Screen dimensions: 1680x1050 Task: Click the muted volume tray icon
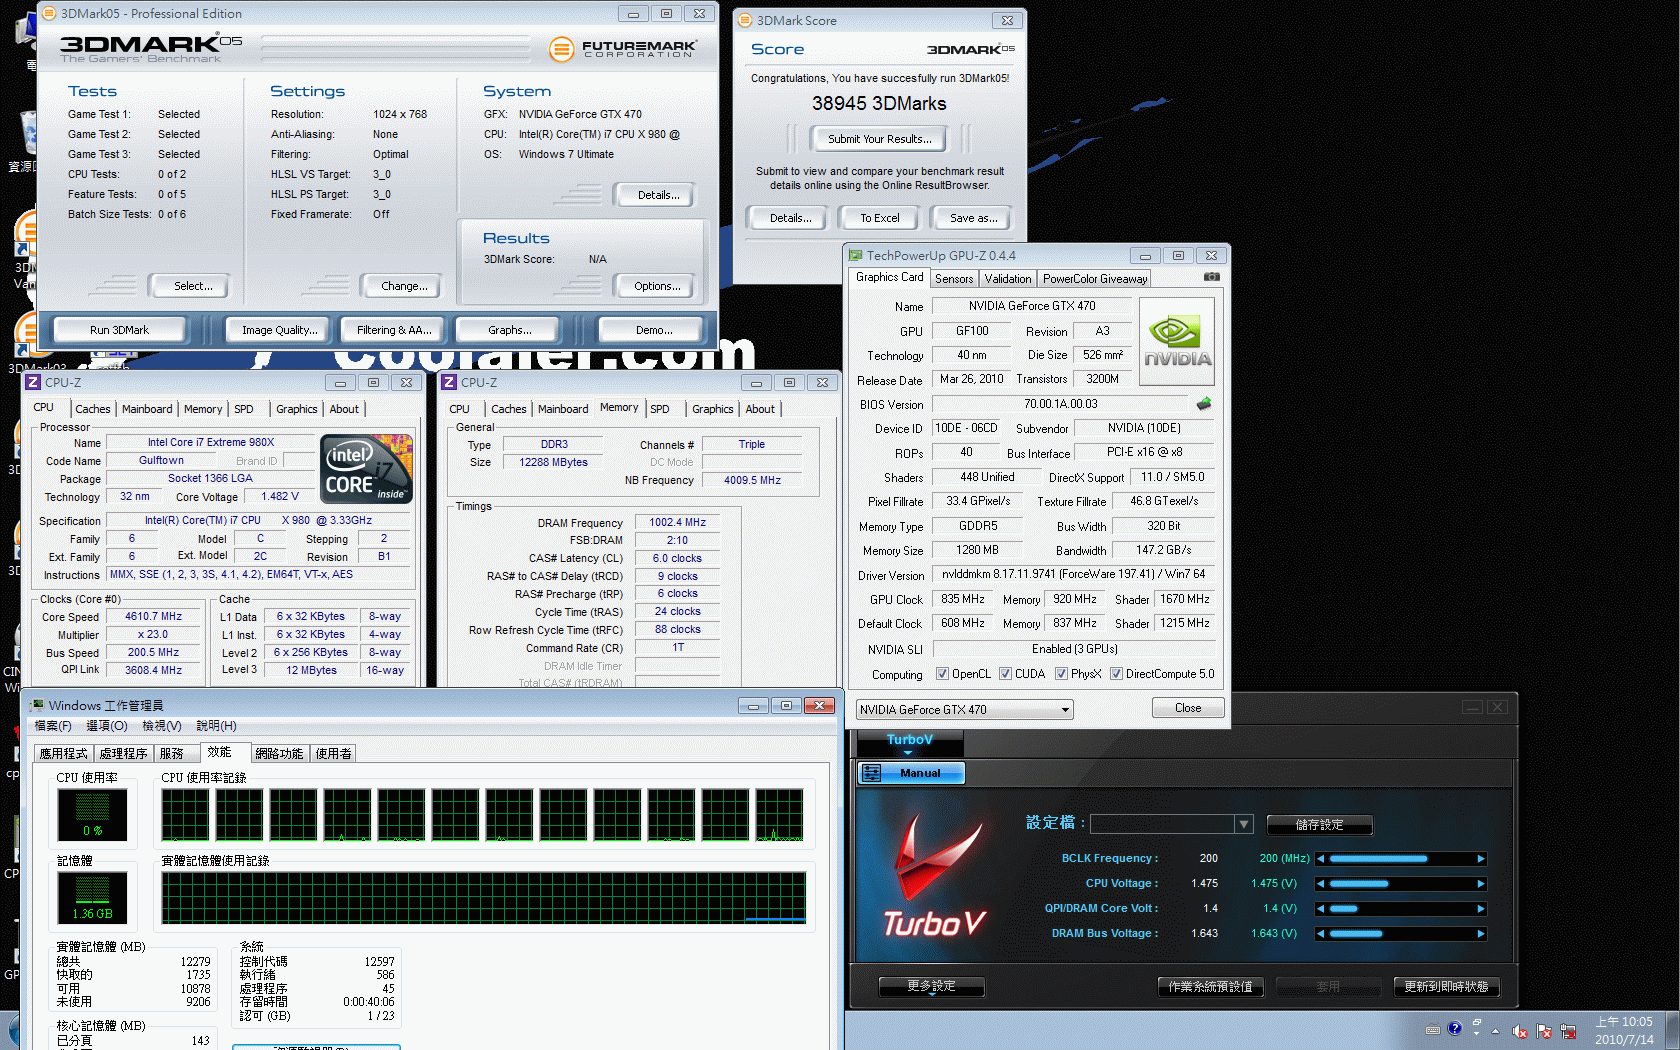pyautogui.click(x=1520, y=1031)
